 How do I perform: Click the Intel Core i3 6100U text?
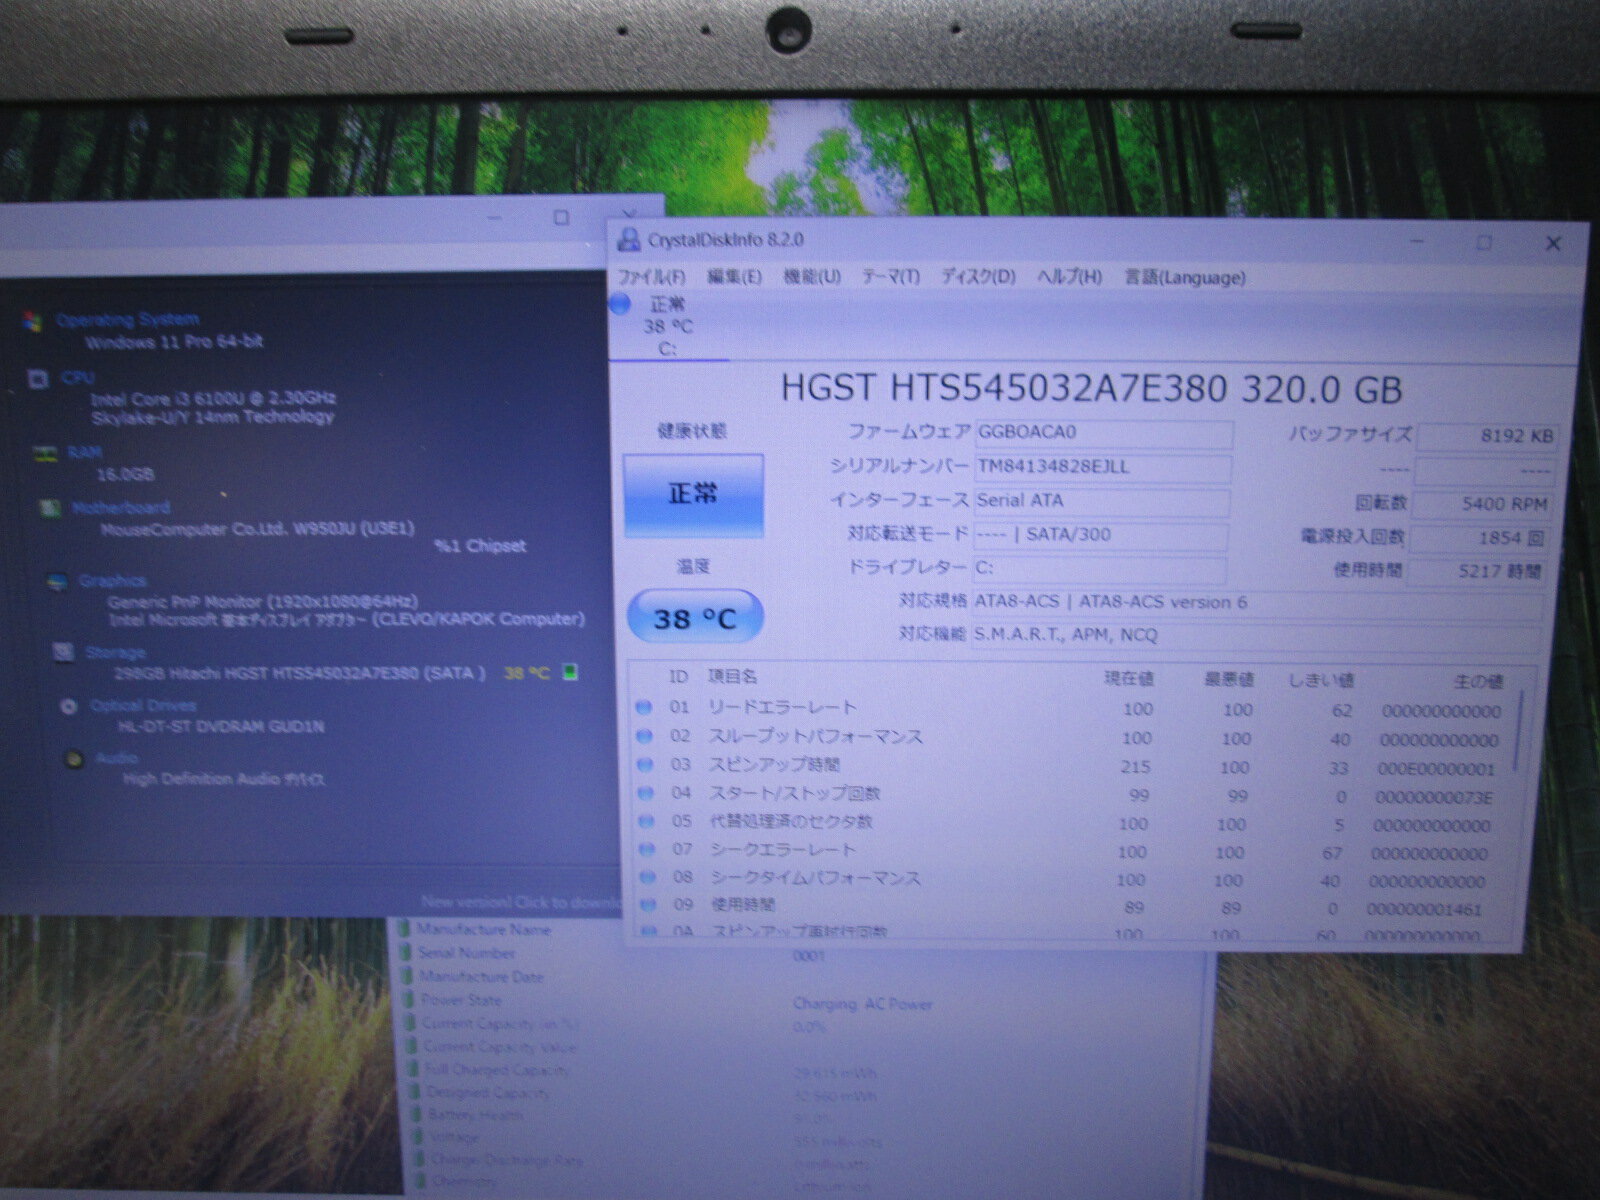[212, 399]
